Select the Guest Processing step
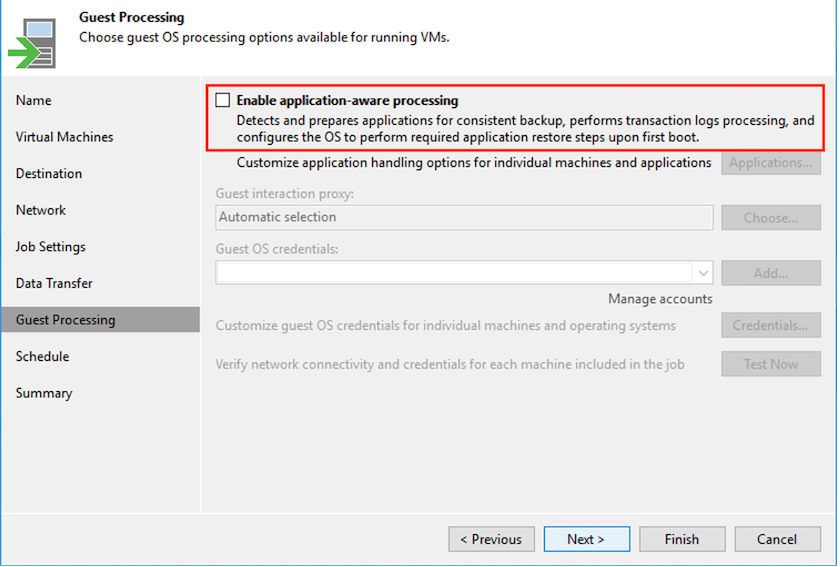The height and width of the screenshot is (567, 840). 66,320
